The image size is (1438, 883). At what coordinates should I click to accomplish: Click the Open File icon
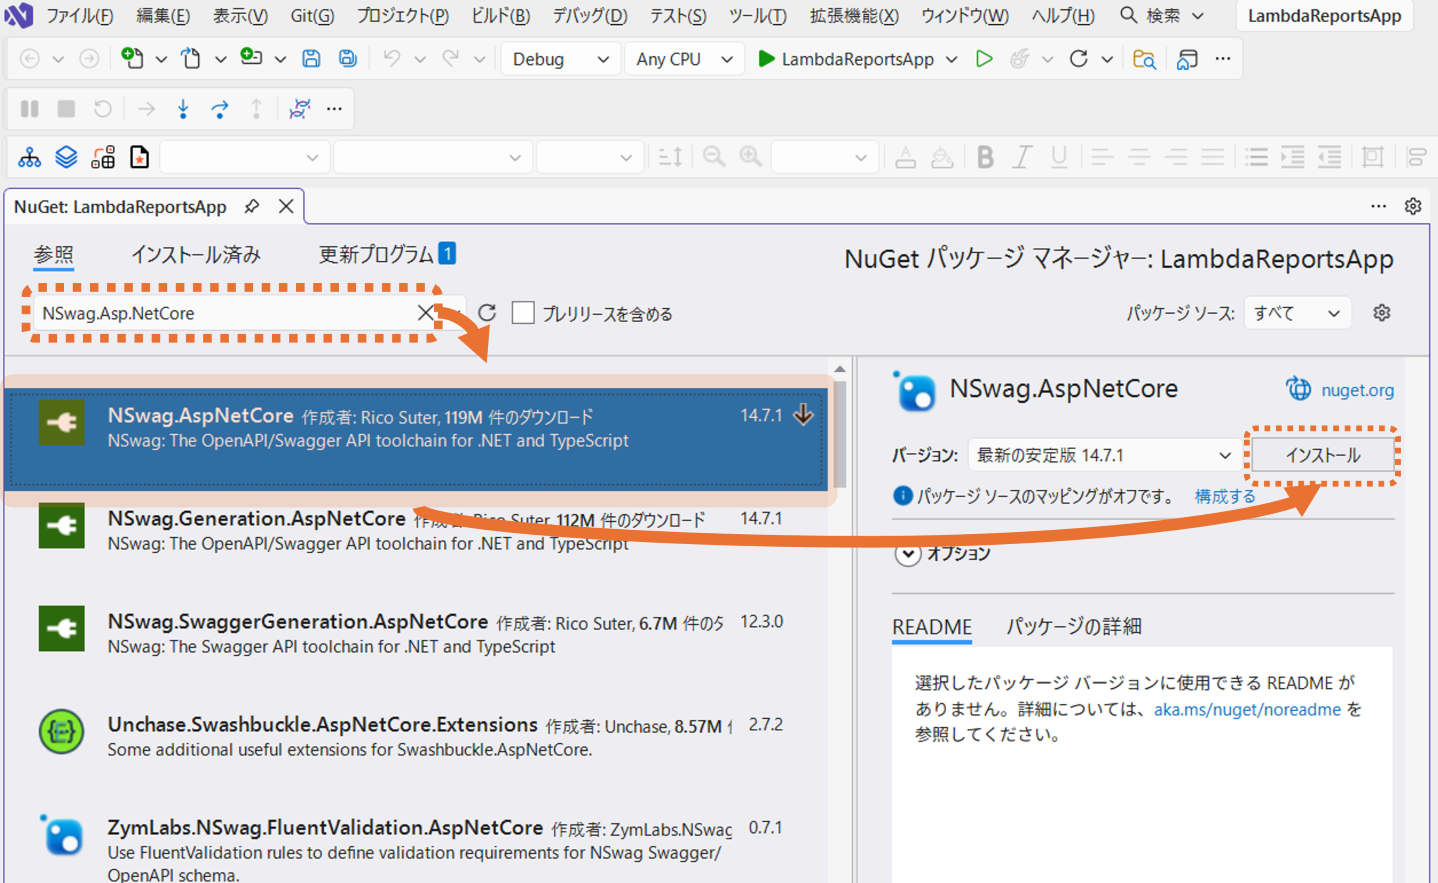click(191, 58)
